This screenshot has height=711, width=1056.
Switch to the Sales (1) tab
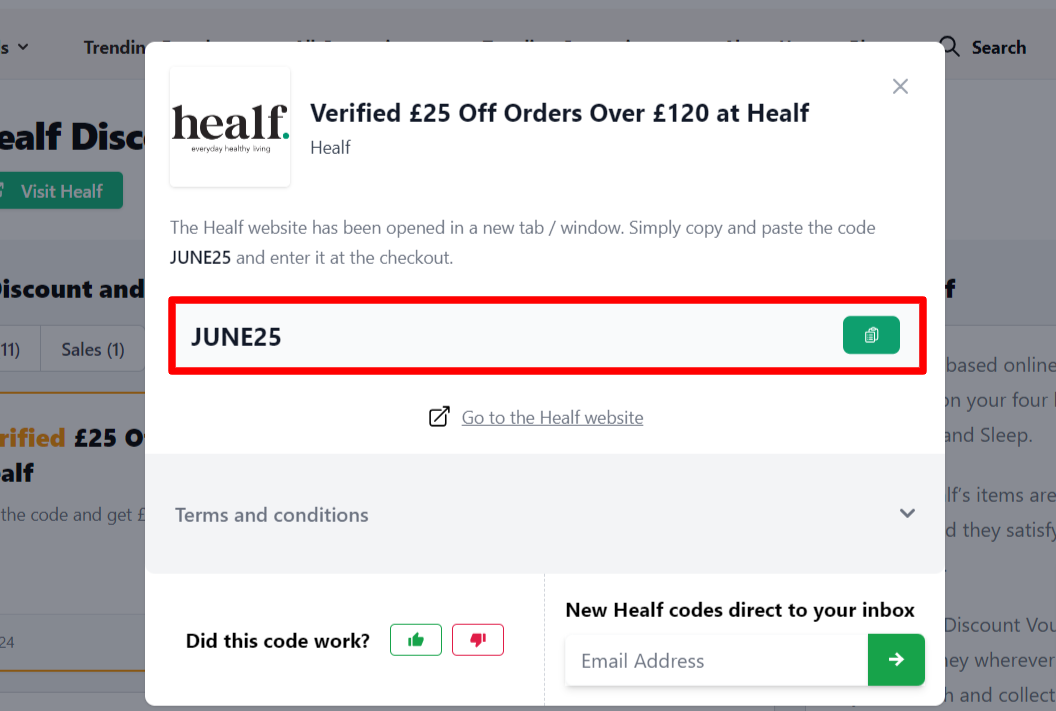(91, 349)
